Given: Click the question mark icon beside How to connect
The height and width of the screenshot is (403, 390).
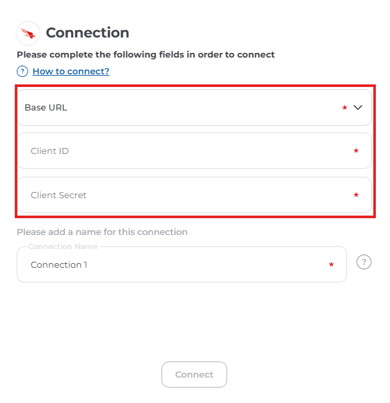Looking at the screenshot, I should pyautogui.click(x=22, y=71).
